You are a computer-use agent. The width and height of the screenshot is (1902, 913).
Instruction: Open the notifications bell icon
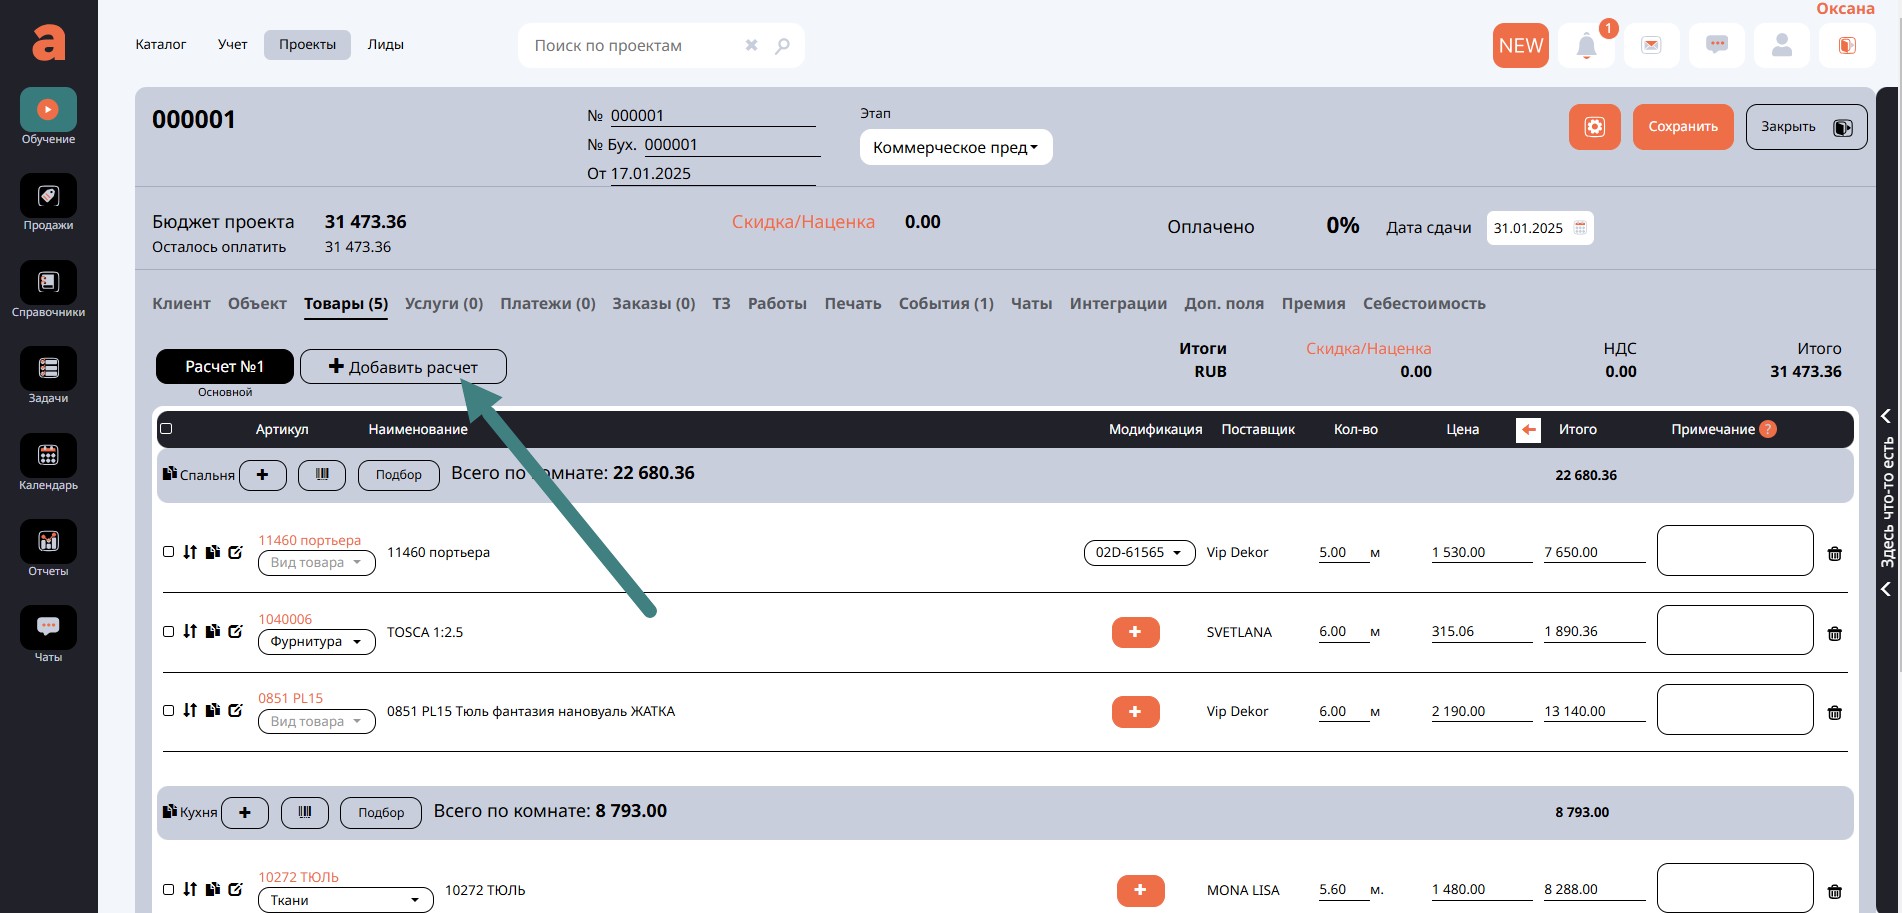(1586, 46)
